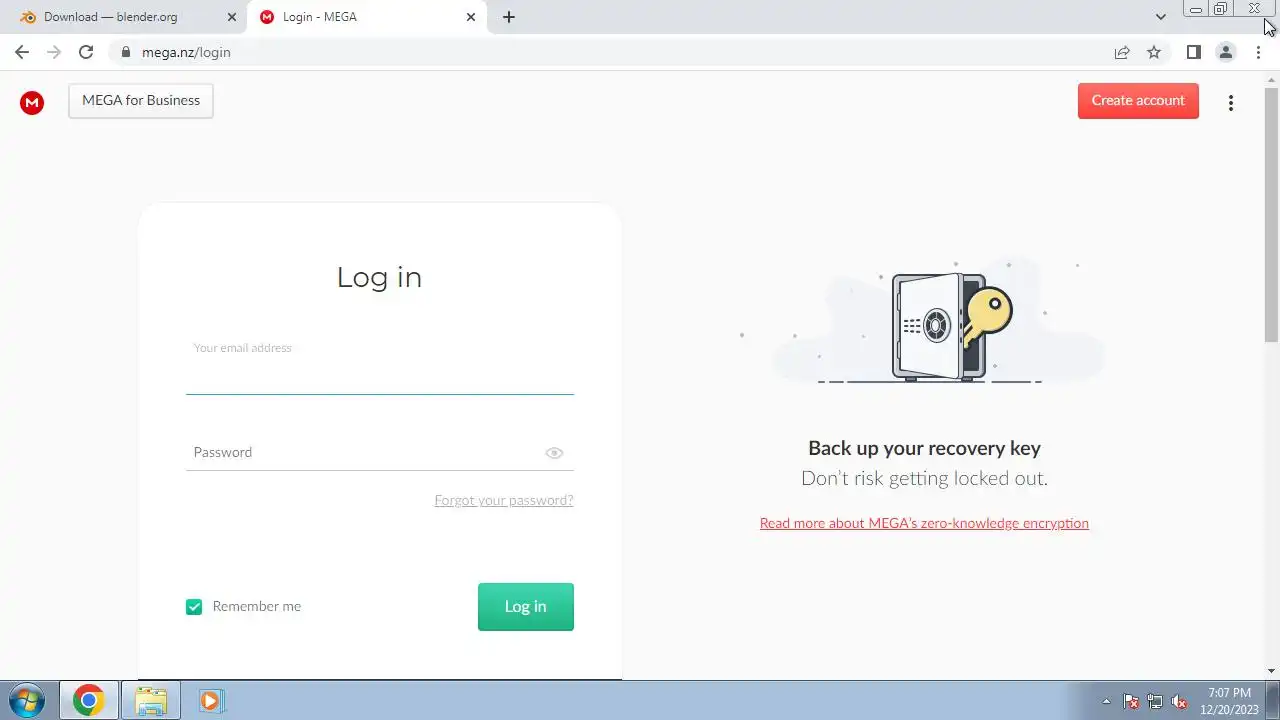Show hidden system tray icons
Screen dimensions: 1280x720
(1106, 701)
